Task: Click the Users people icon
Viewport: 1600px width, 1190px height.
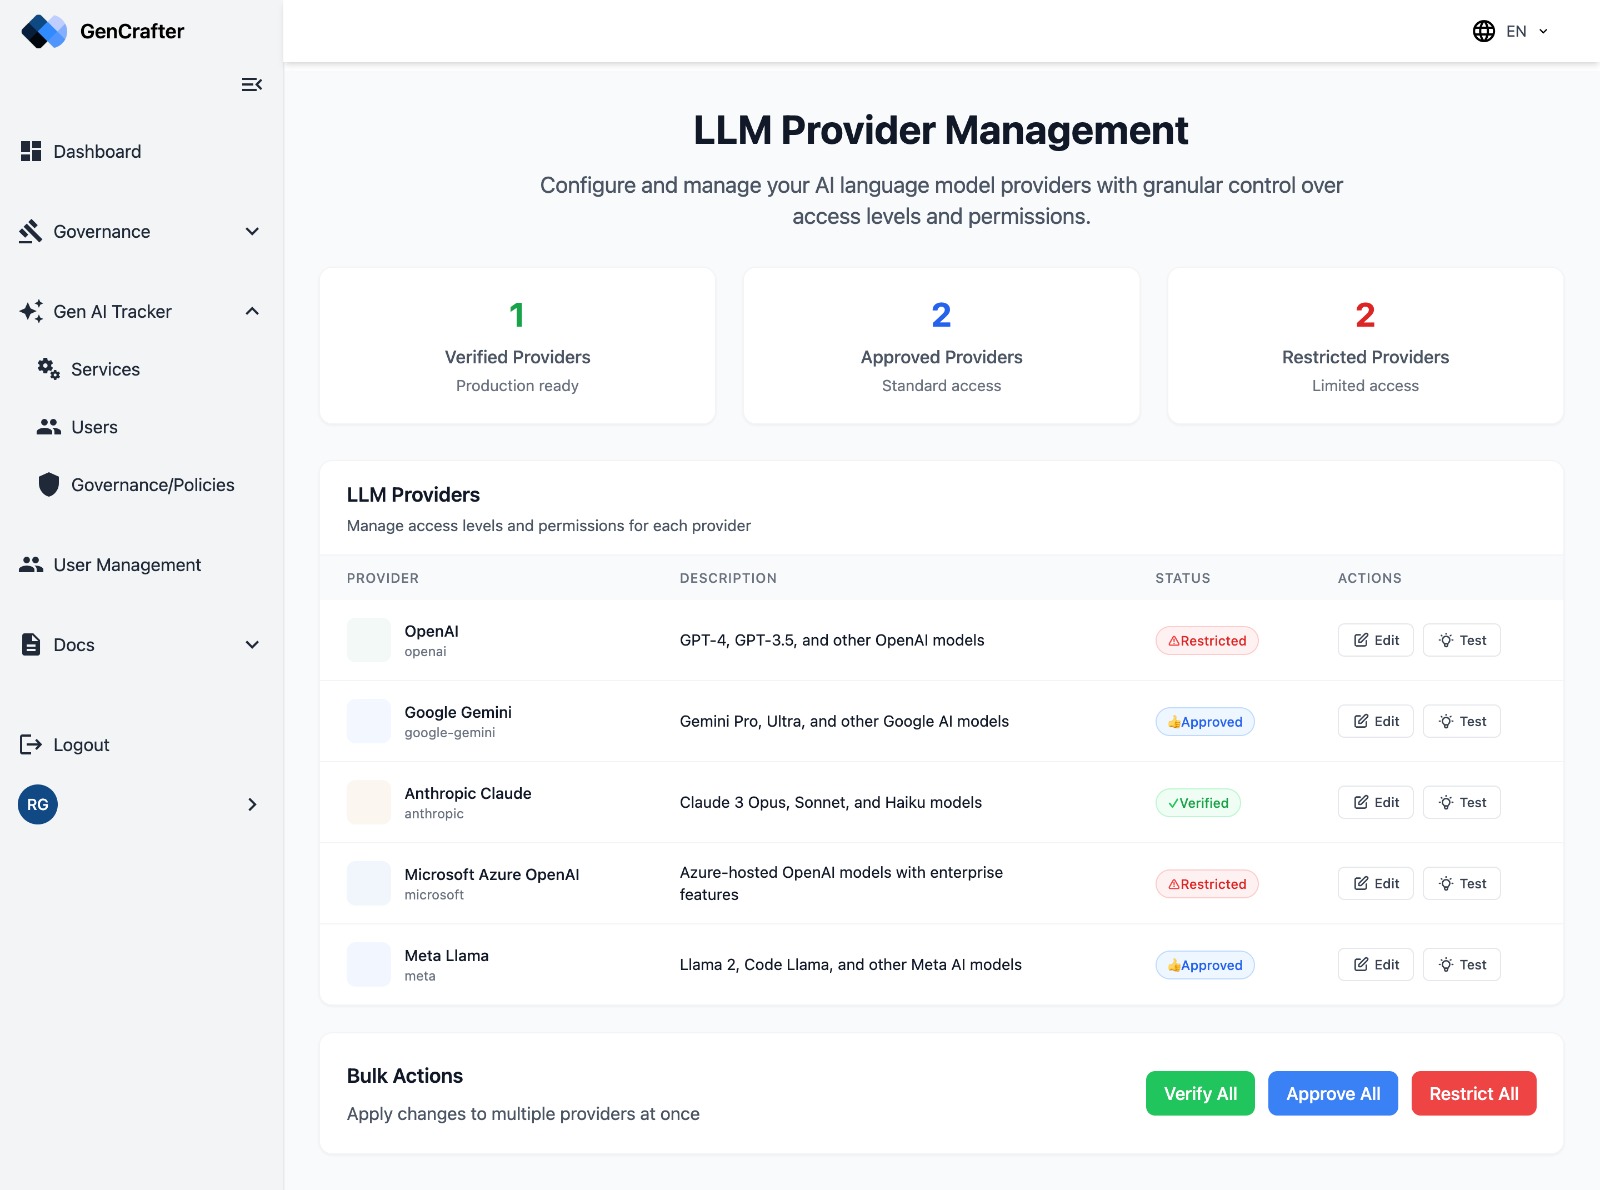Action: click(x=49, y=427)
